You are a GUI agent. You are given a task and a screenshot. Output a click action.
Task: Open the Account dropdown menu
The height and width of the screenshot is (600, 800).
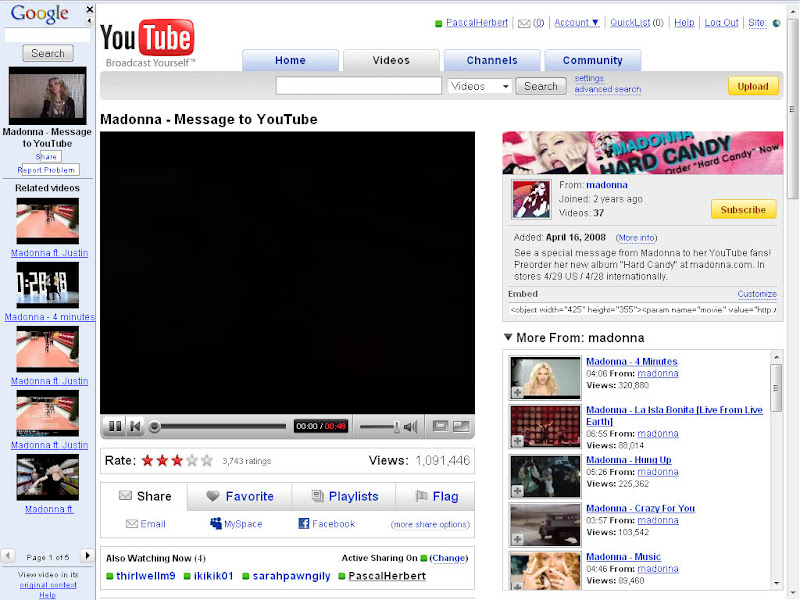click(577, 23)
